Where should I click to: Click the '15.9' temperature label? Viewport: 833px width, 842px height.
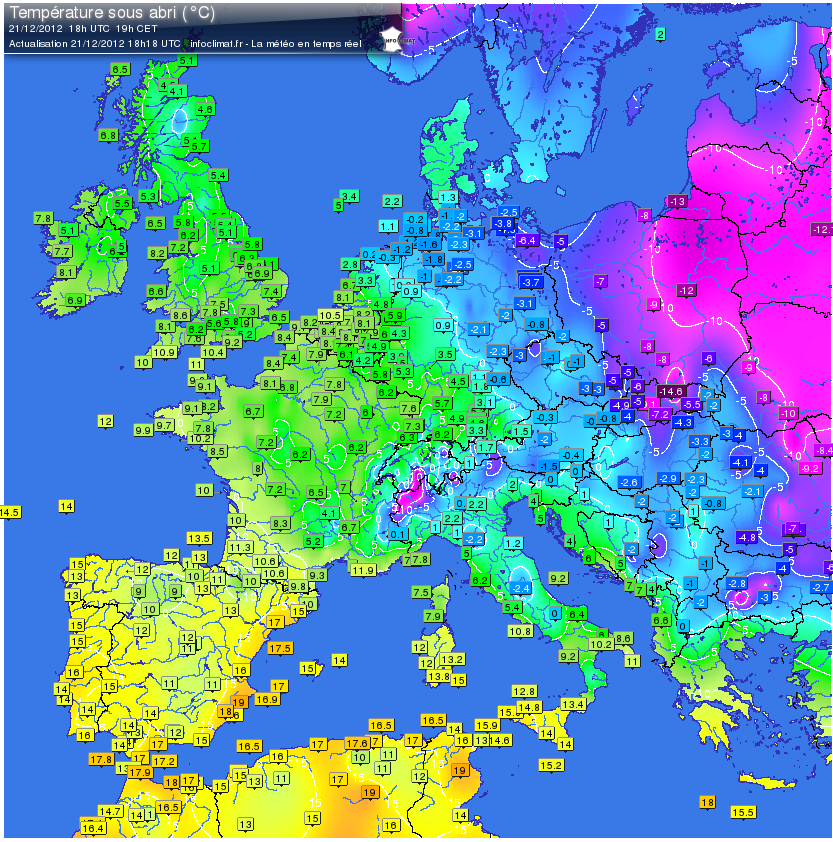tap(487, 725)
